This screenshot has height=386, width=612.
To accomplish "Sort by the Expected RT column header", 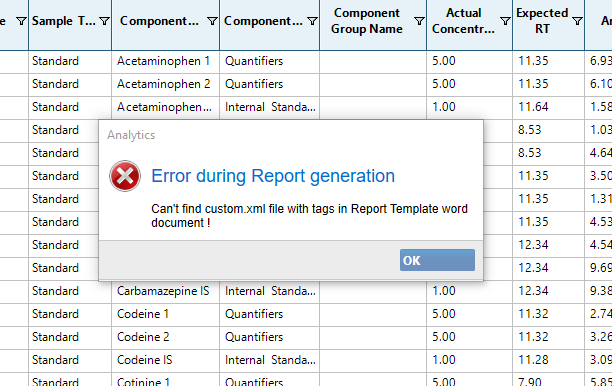I will click(x=542, y=21).
